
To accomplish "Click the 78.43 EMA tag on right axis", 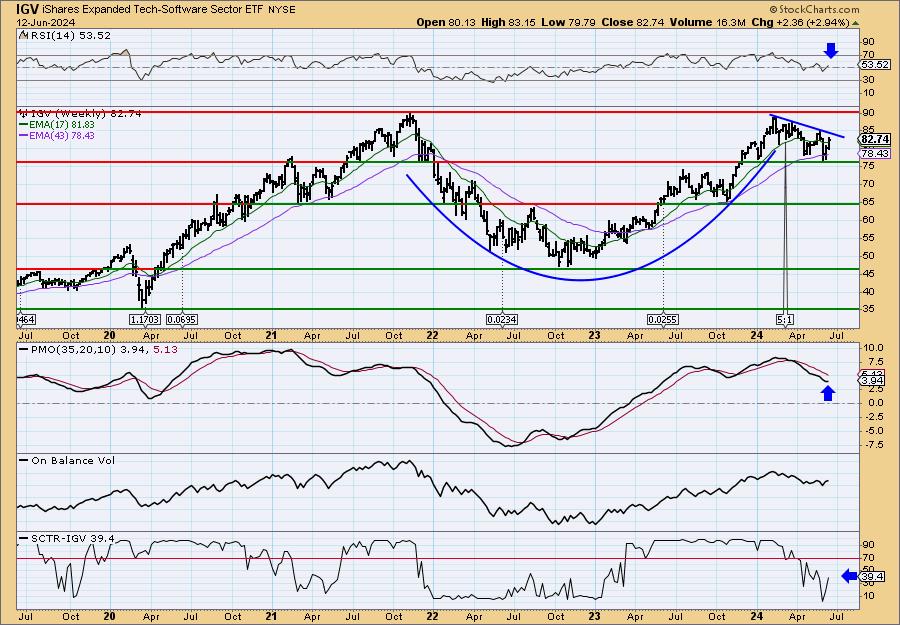I will (875, 154).
